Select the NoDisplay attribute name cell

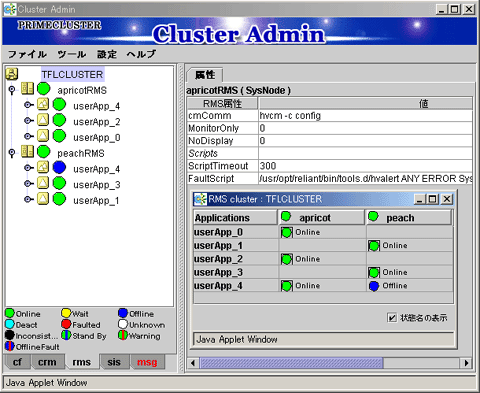click(x=223, y=141)
